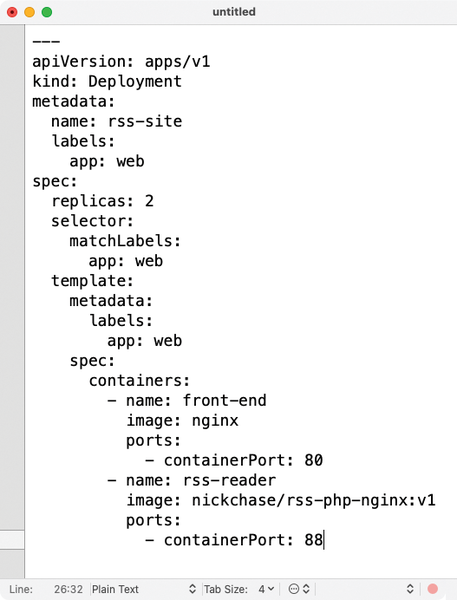Click on the nickchase/rss-php-nginx:v1 image text

tap(313, 500)
